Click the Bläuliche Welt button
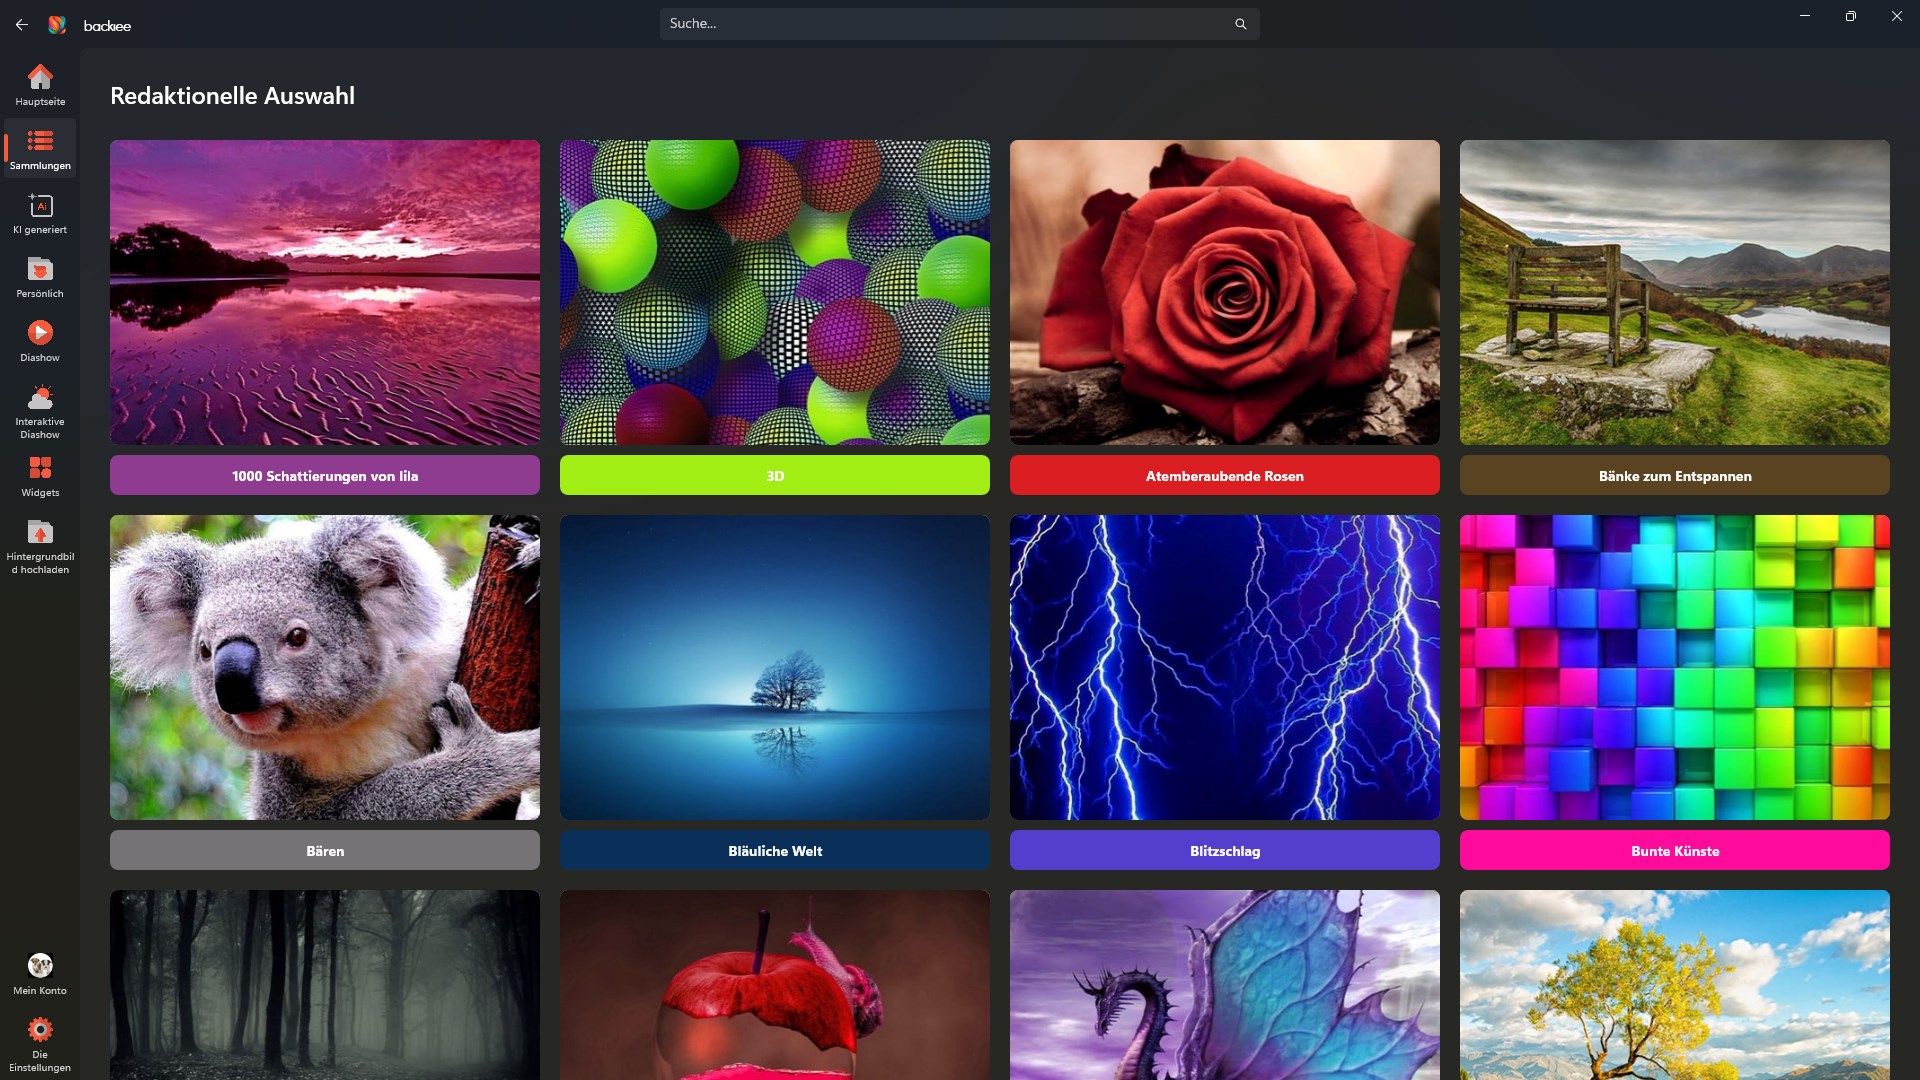1920x1080 pixels. [x=775, y=850]
